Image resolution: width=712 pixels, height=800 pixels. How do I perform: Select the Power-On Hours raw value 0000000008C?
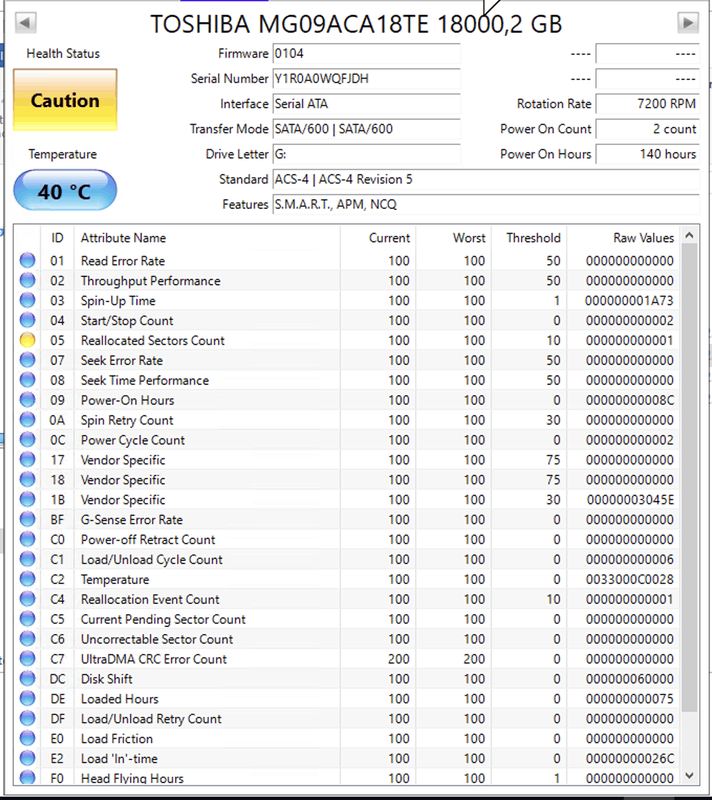tap(629, 400)
